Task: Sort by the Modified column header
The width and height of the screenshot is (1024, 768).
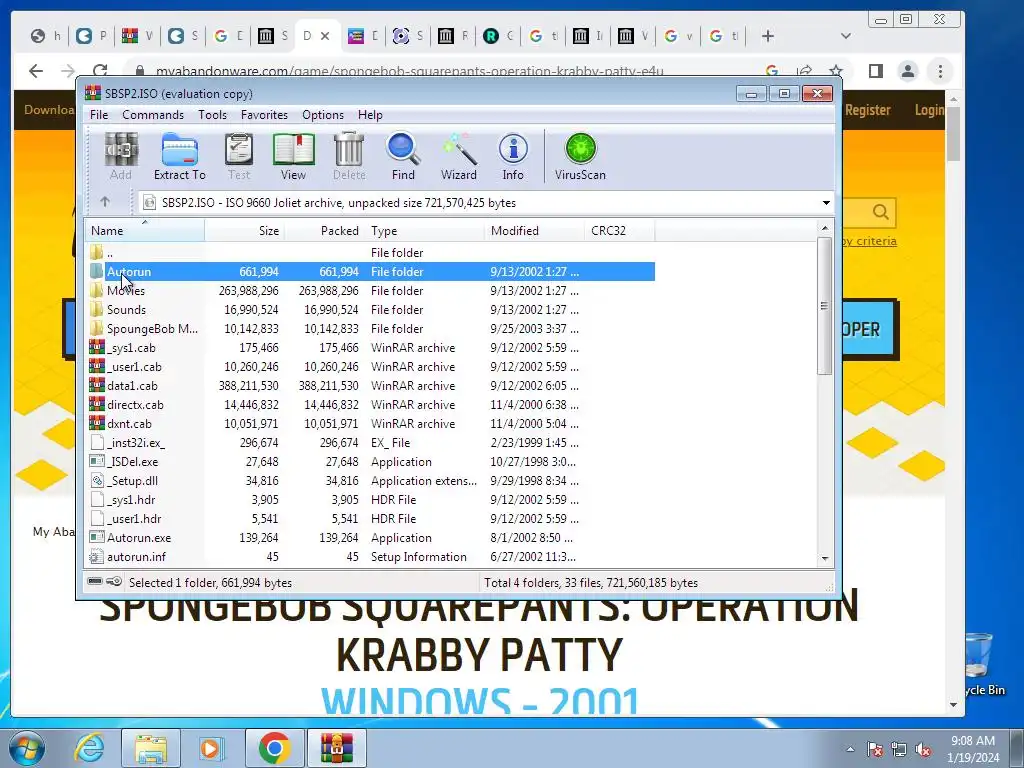Action: (x=534, y=231)
